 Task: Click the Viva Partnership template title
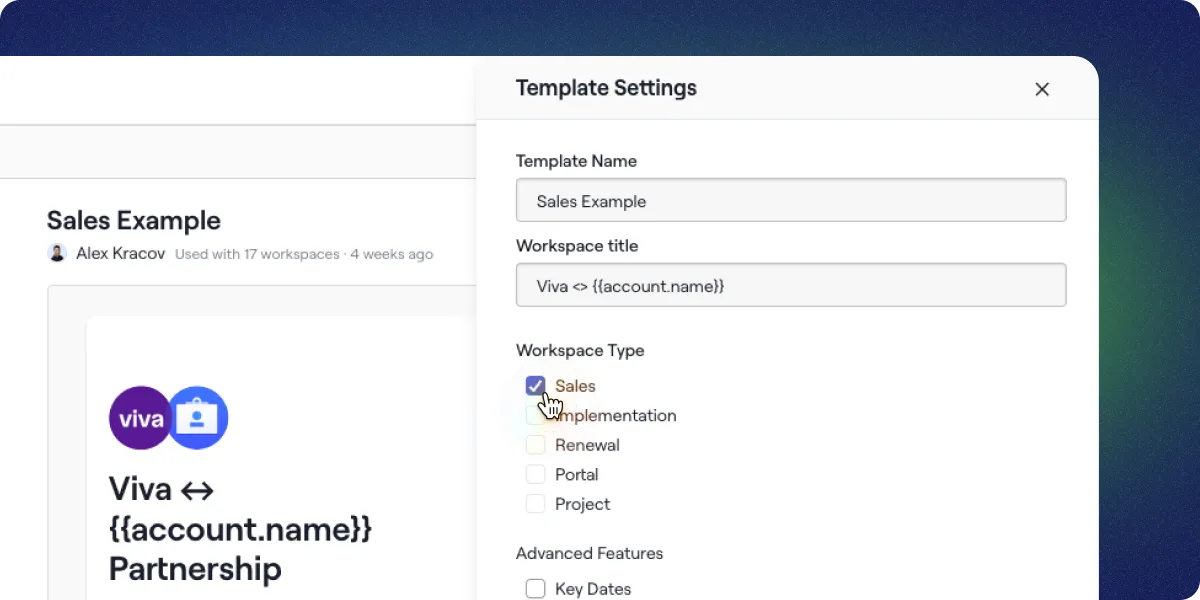pyautogui.click(x=240, y=529)
